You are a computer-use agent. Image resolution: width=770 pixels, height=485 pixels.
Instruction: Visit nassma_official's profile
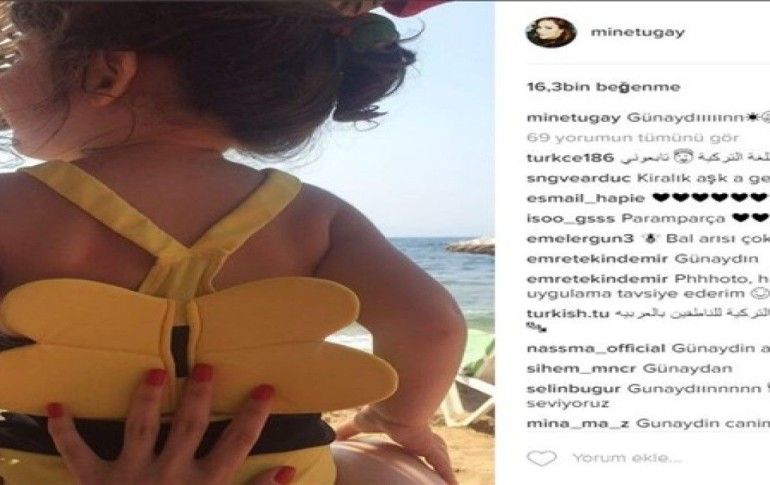point(596,349)
